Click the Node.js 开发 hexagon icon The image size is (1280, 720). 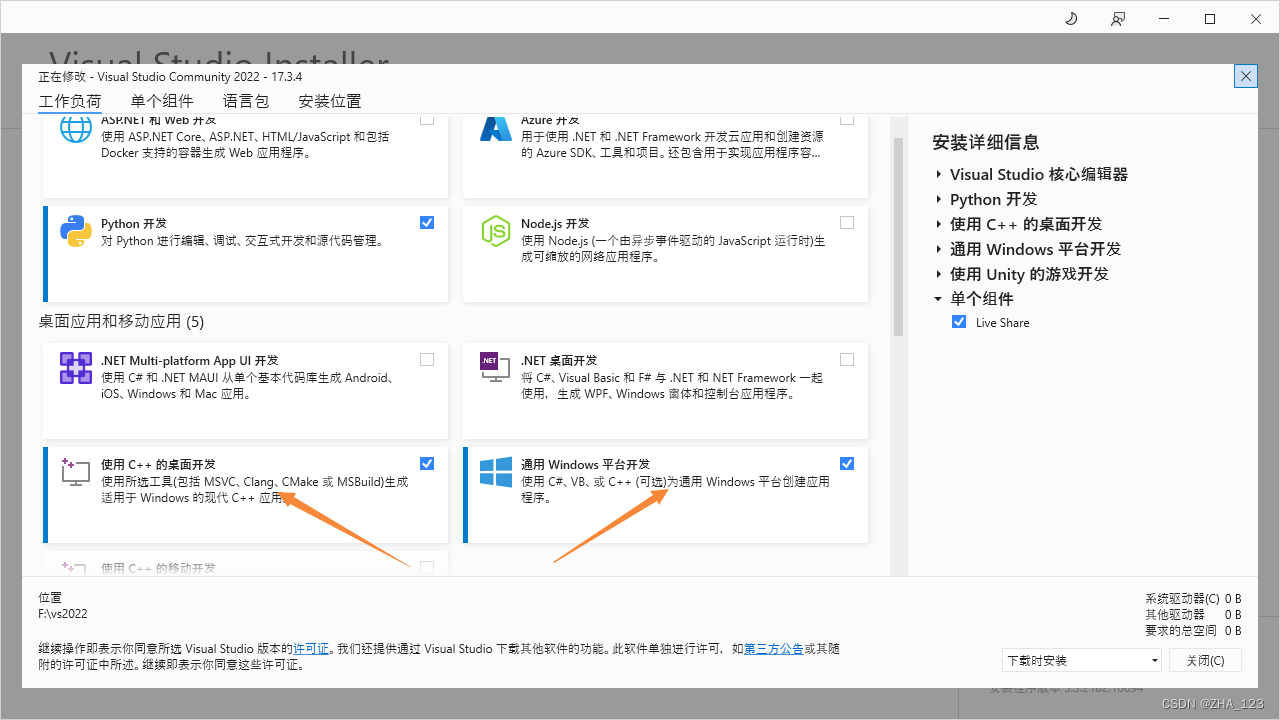coord(496,231)
